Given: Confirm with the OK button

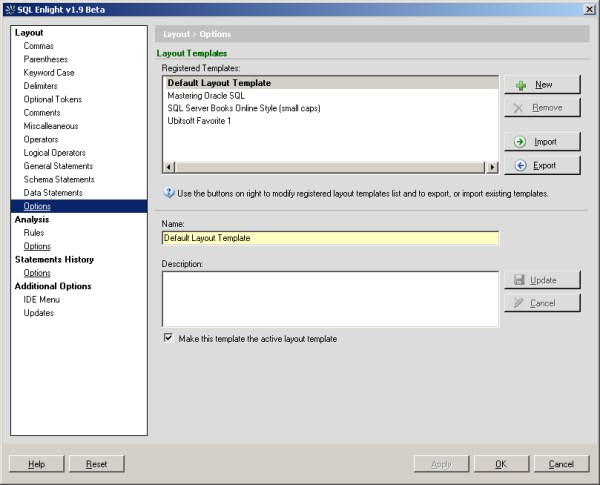Looking at the screenshot, I should click(501, 464).
